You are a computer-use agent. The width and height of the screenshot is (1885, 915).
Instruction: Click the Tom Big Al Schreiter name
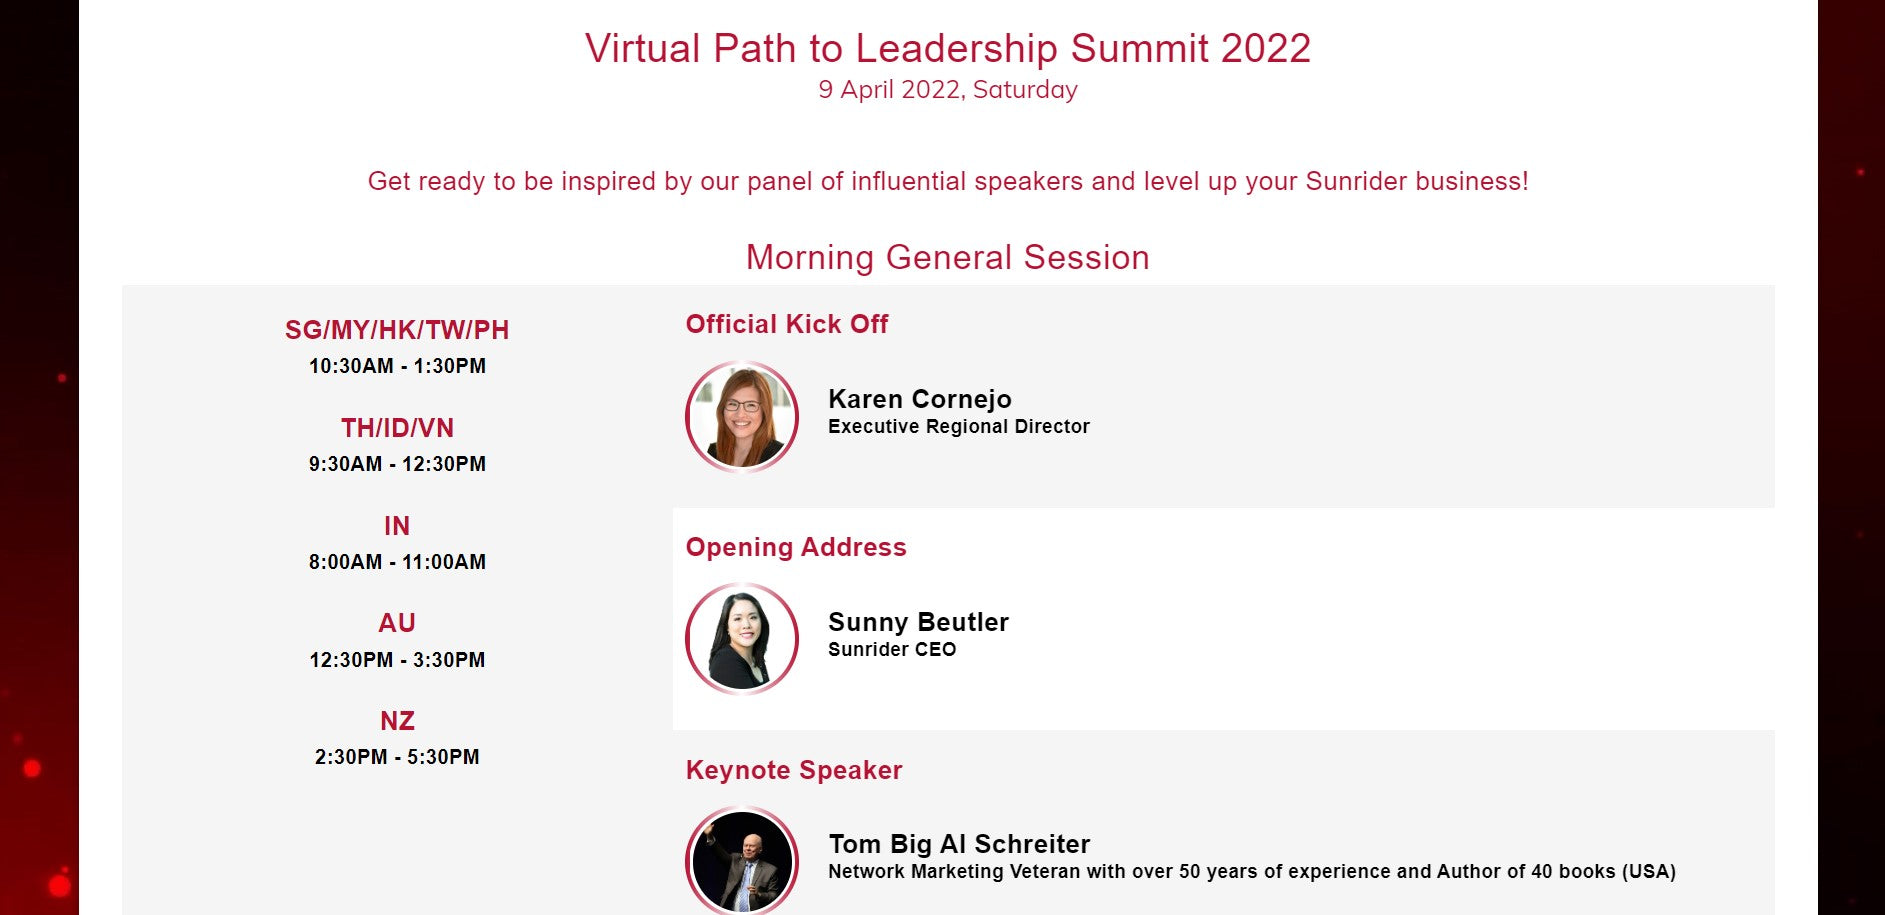[x=959, y=844]
